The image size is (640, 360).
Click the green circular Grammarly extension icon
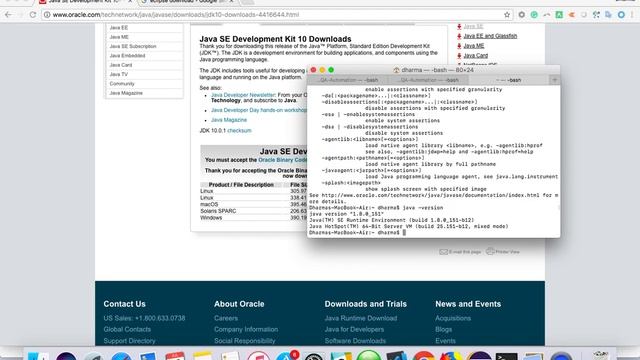click(x=534, y=15)
